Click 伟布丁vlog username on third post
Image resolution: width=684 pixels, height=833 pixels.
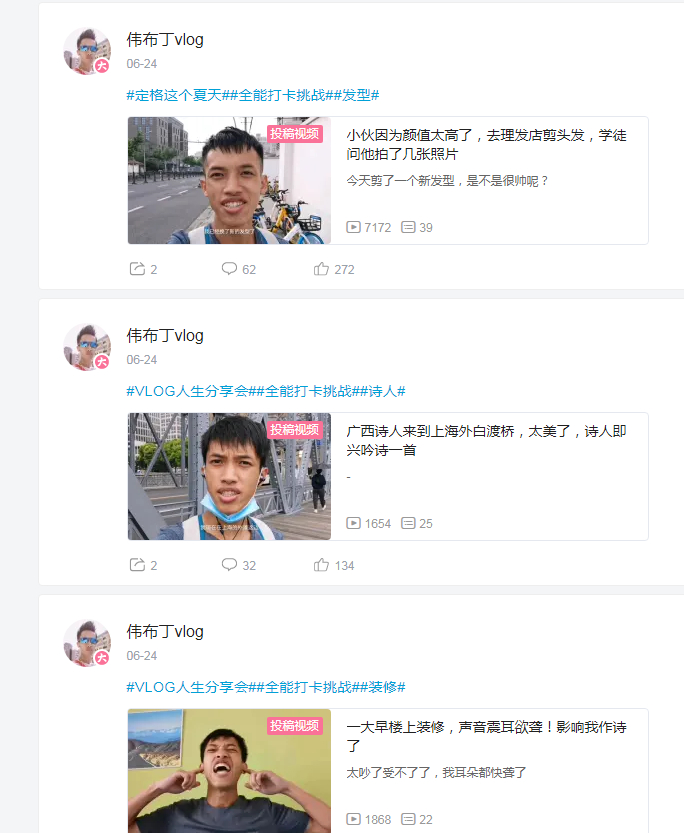tap(165, 632)
